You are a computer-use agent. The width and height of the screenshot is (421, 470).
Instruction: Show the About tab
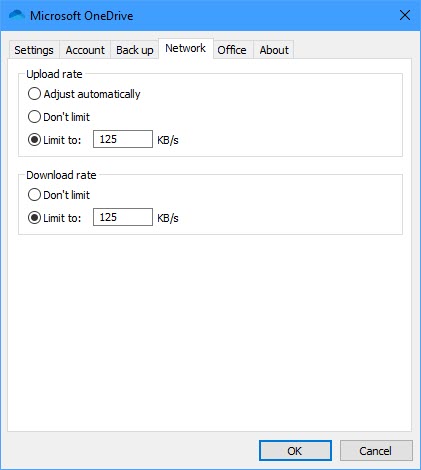274,50
